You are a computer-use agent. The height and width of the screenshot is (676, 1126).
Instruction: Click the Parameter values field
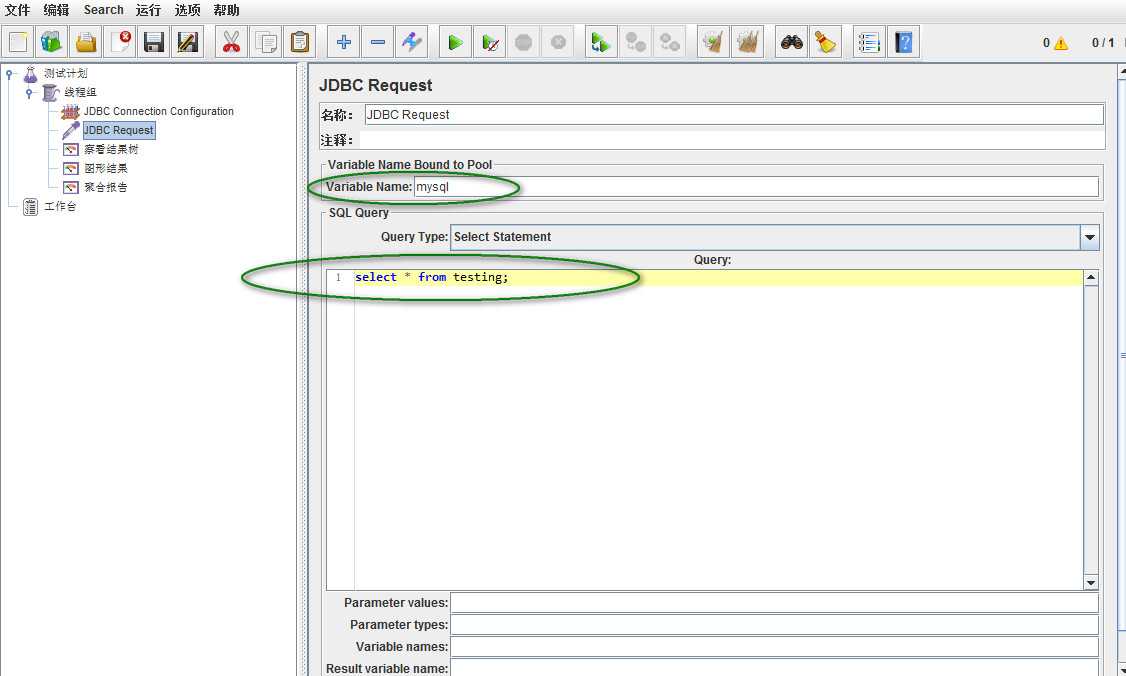coord(774,603)
